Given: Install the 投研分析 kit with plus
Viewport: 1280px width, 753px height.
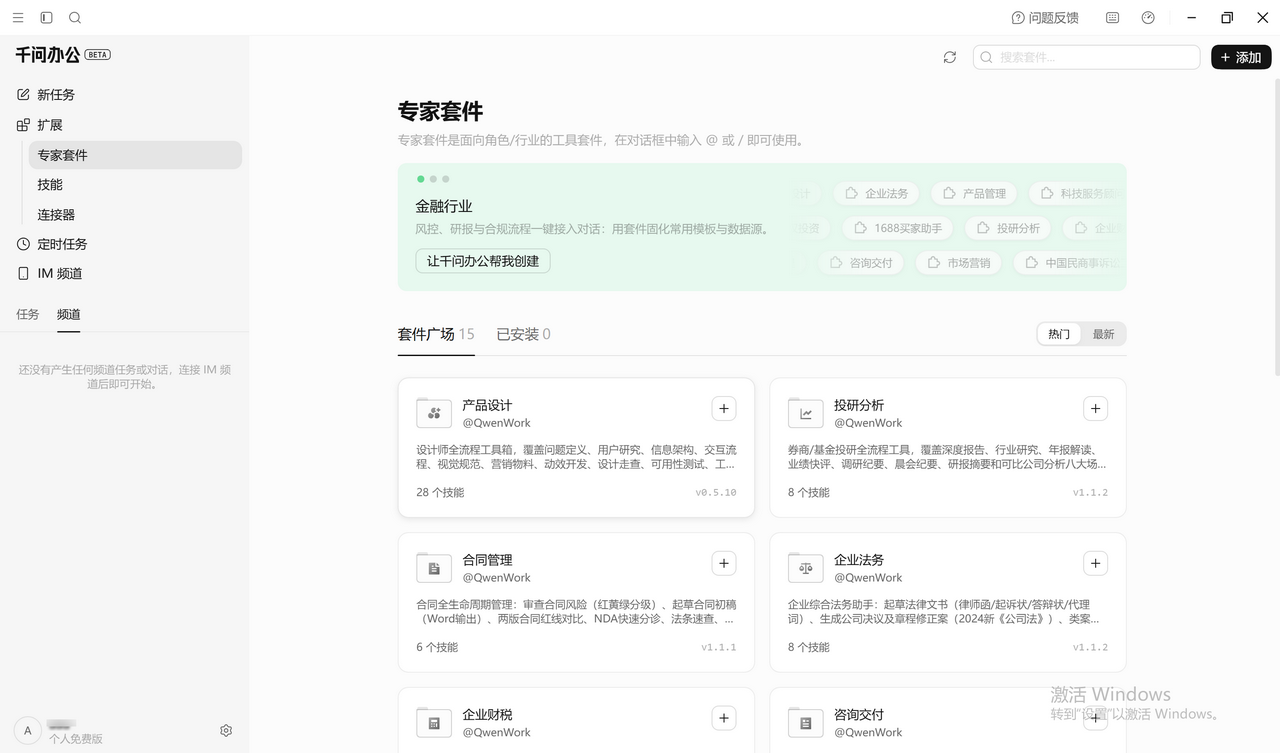Looking at the screenshot, I should 1096,408.
